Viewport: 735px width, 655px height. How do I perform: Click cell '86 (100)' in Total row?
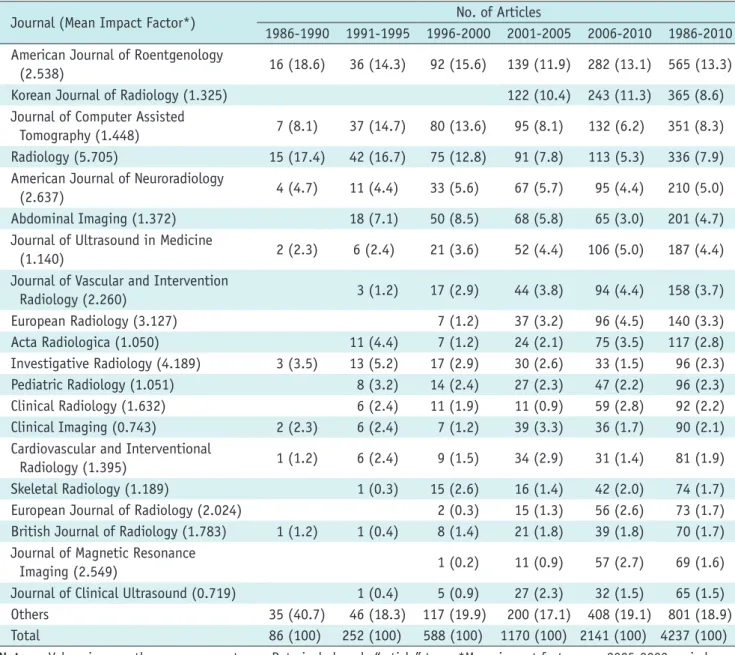(295, 636)
